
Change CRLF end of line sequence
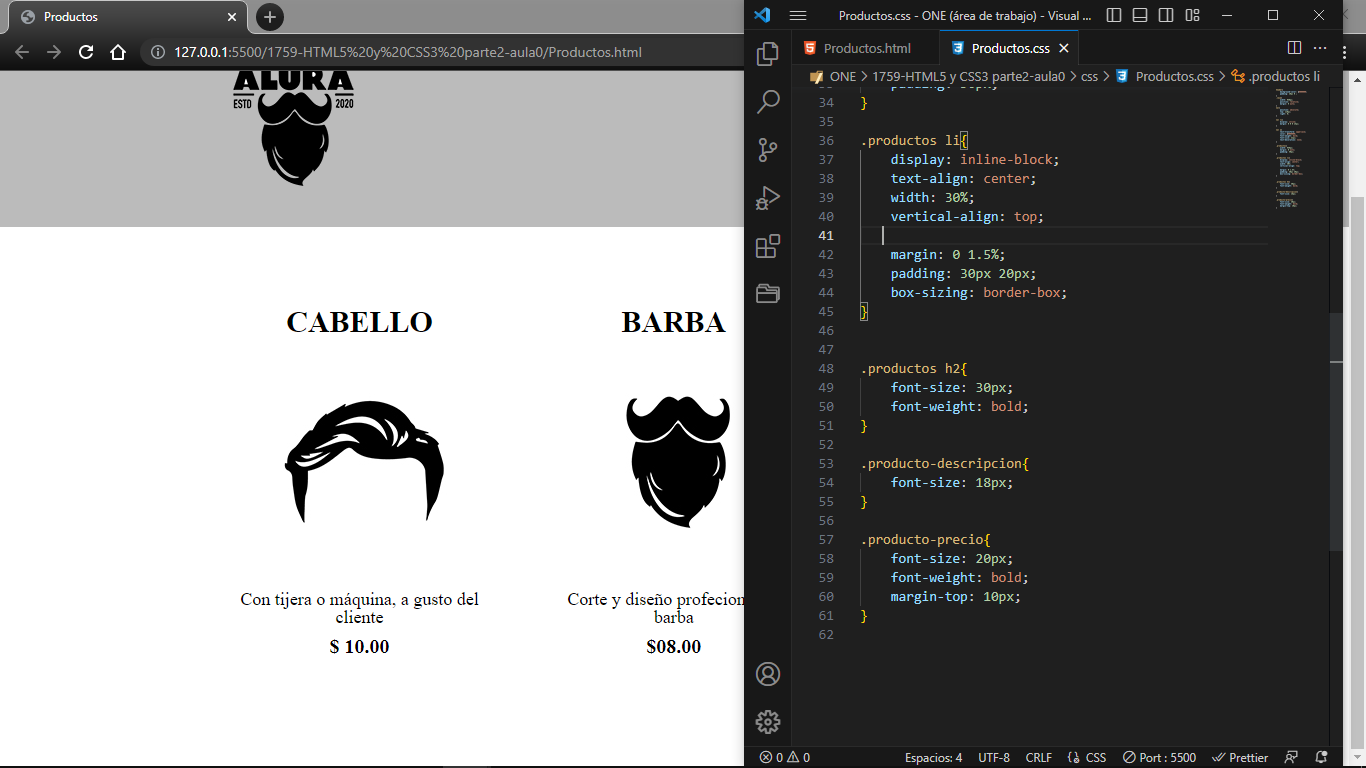click(x=1038, y=758)
